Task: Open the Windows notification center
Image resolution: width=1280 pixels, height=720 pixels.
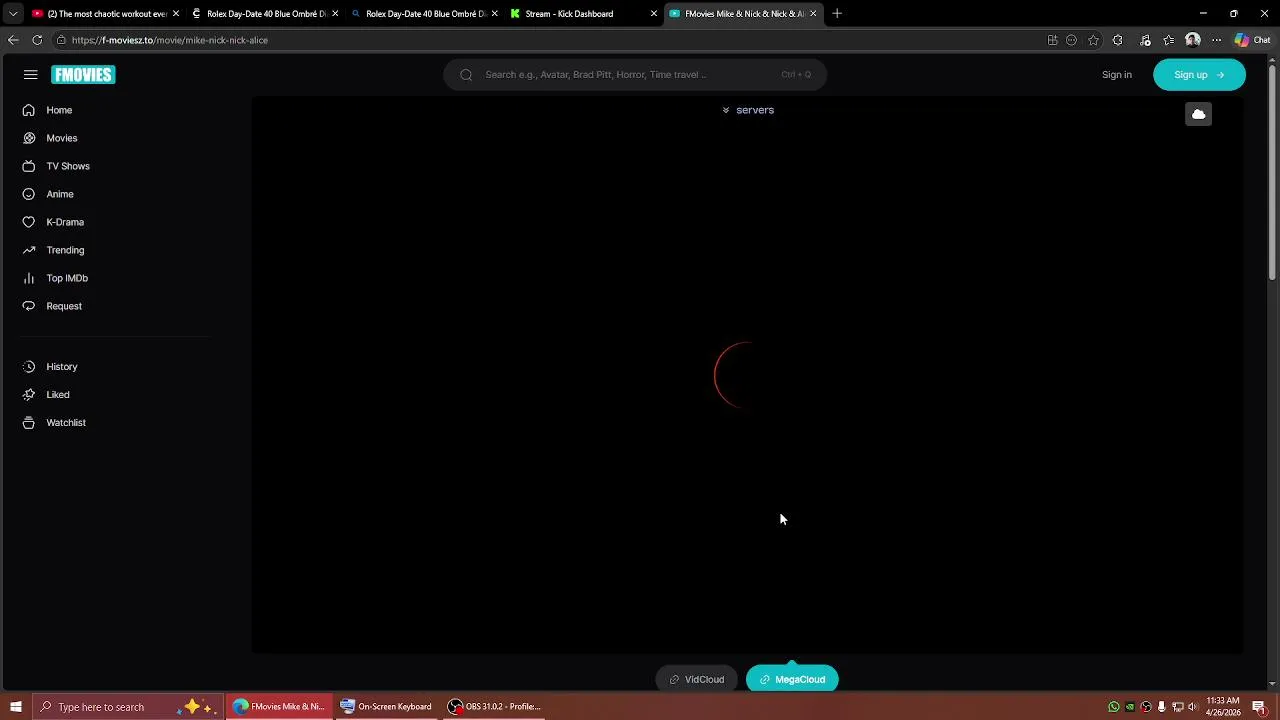Action: (x=1260, y=707)
